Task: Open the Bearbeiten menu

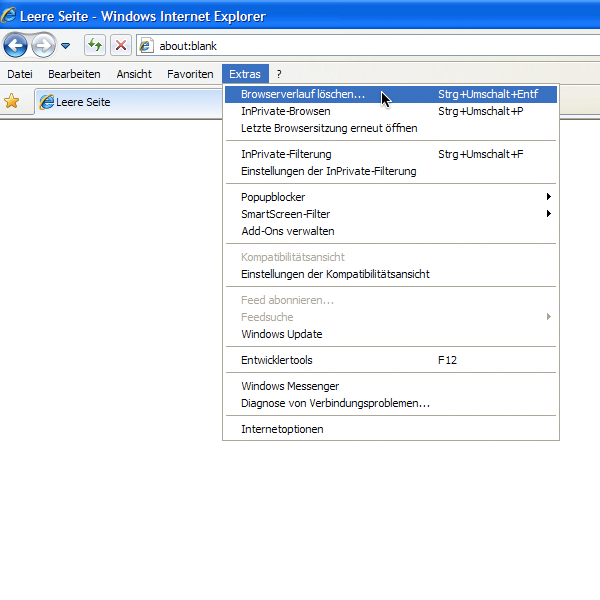Action: (74, 74)
